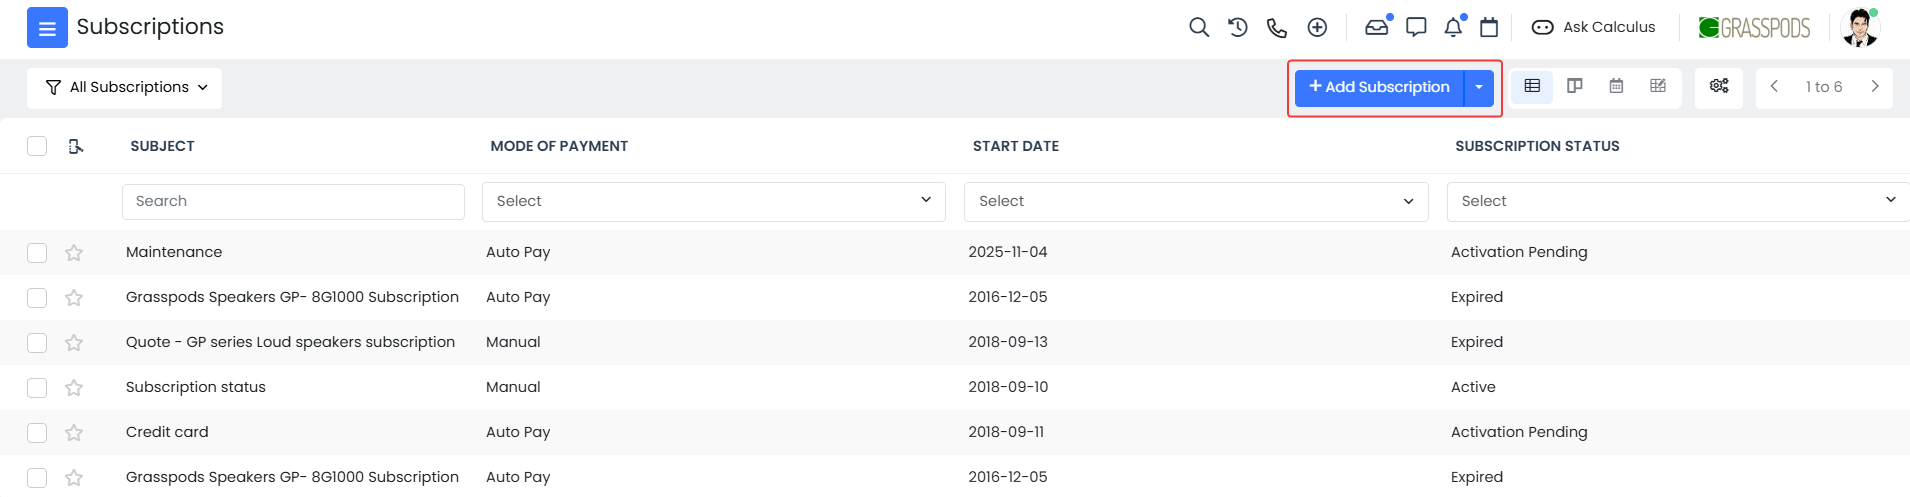Open the calendar icon in header
The image size is (1910, 497).
[1489, 28]
